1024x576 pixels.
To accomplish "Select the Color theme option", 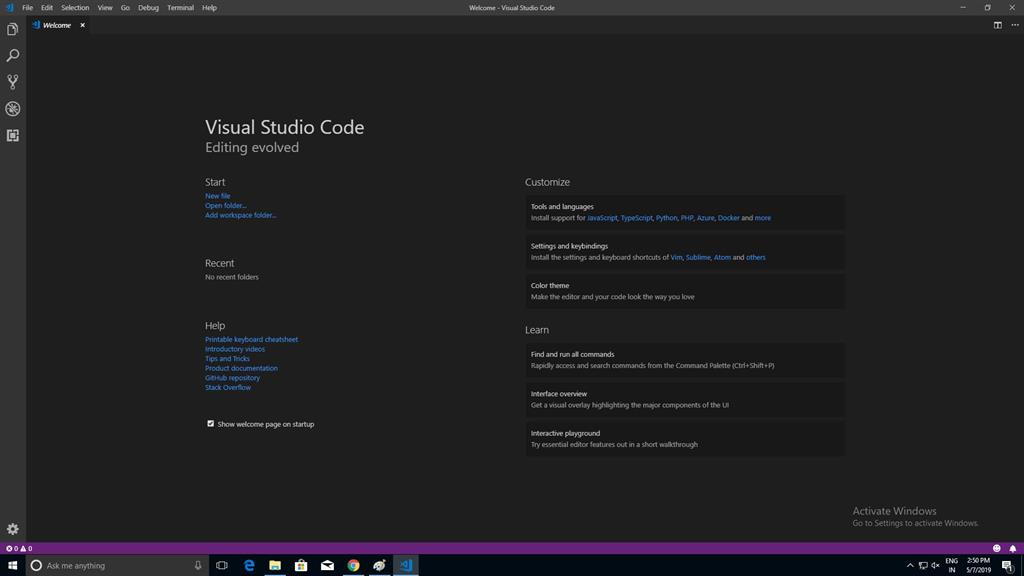I will tap(550, 286).
